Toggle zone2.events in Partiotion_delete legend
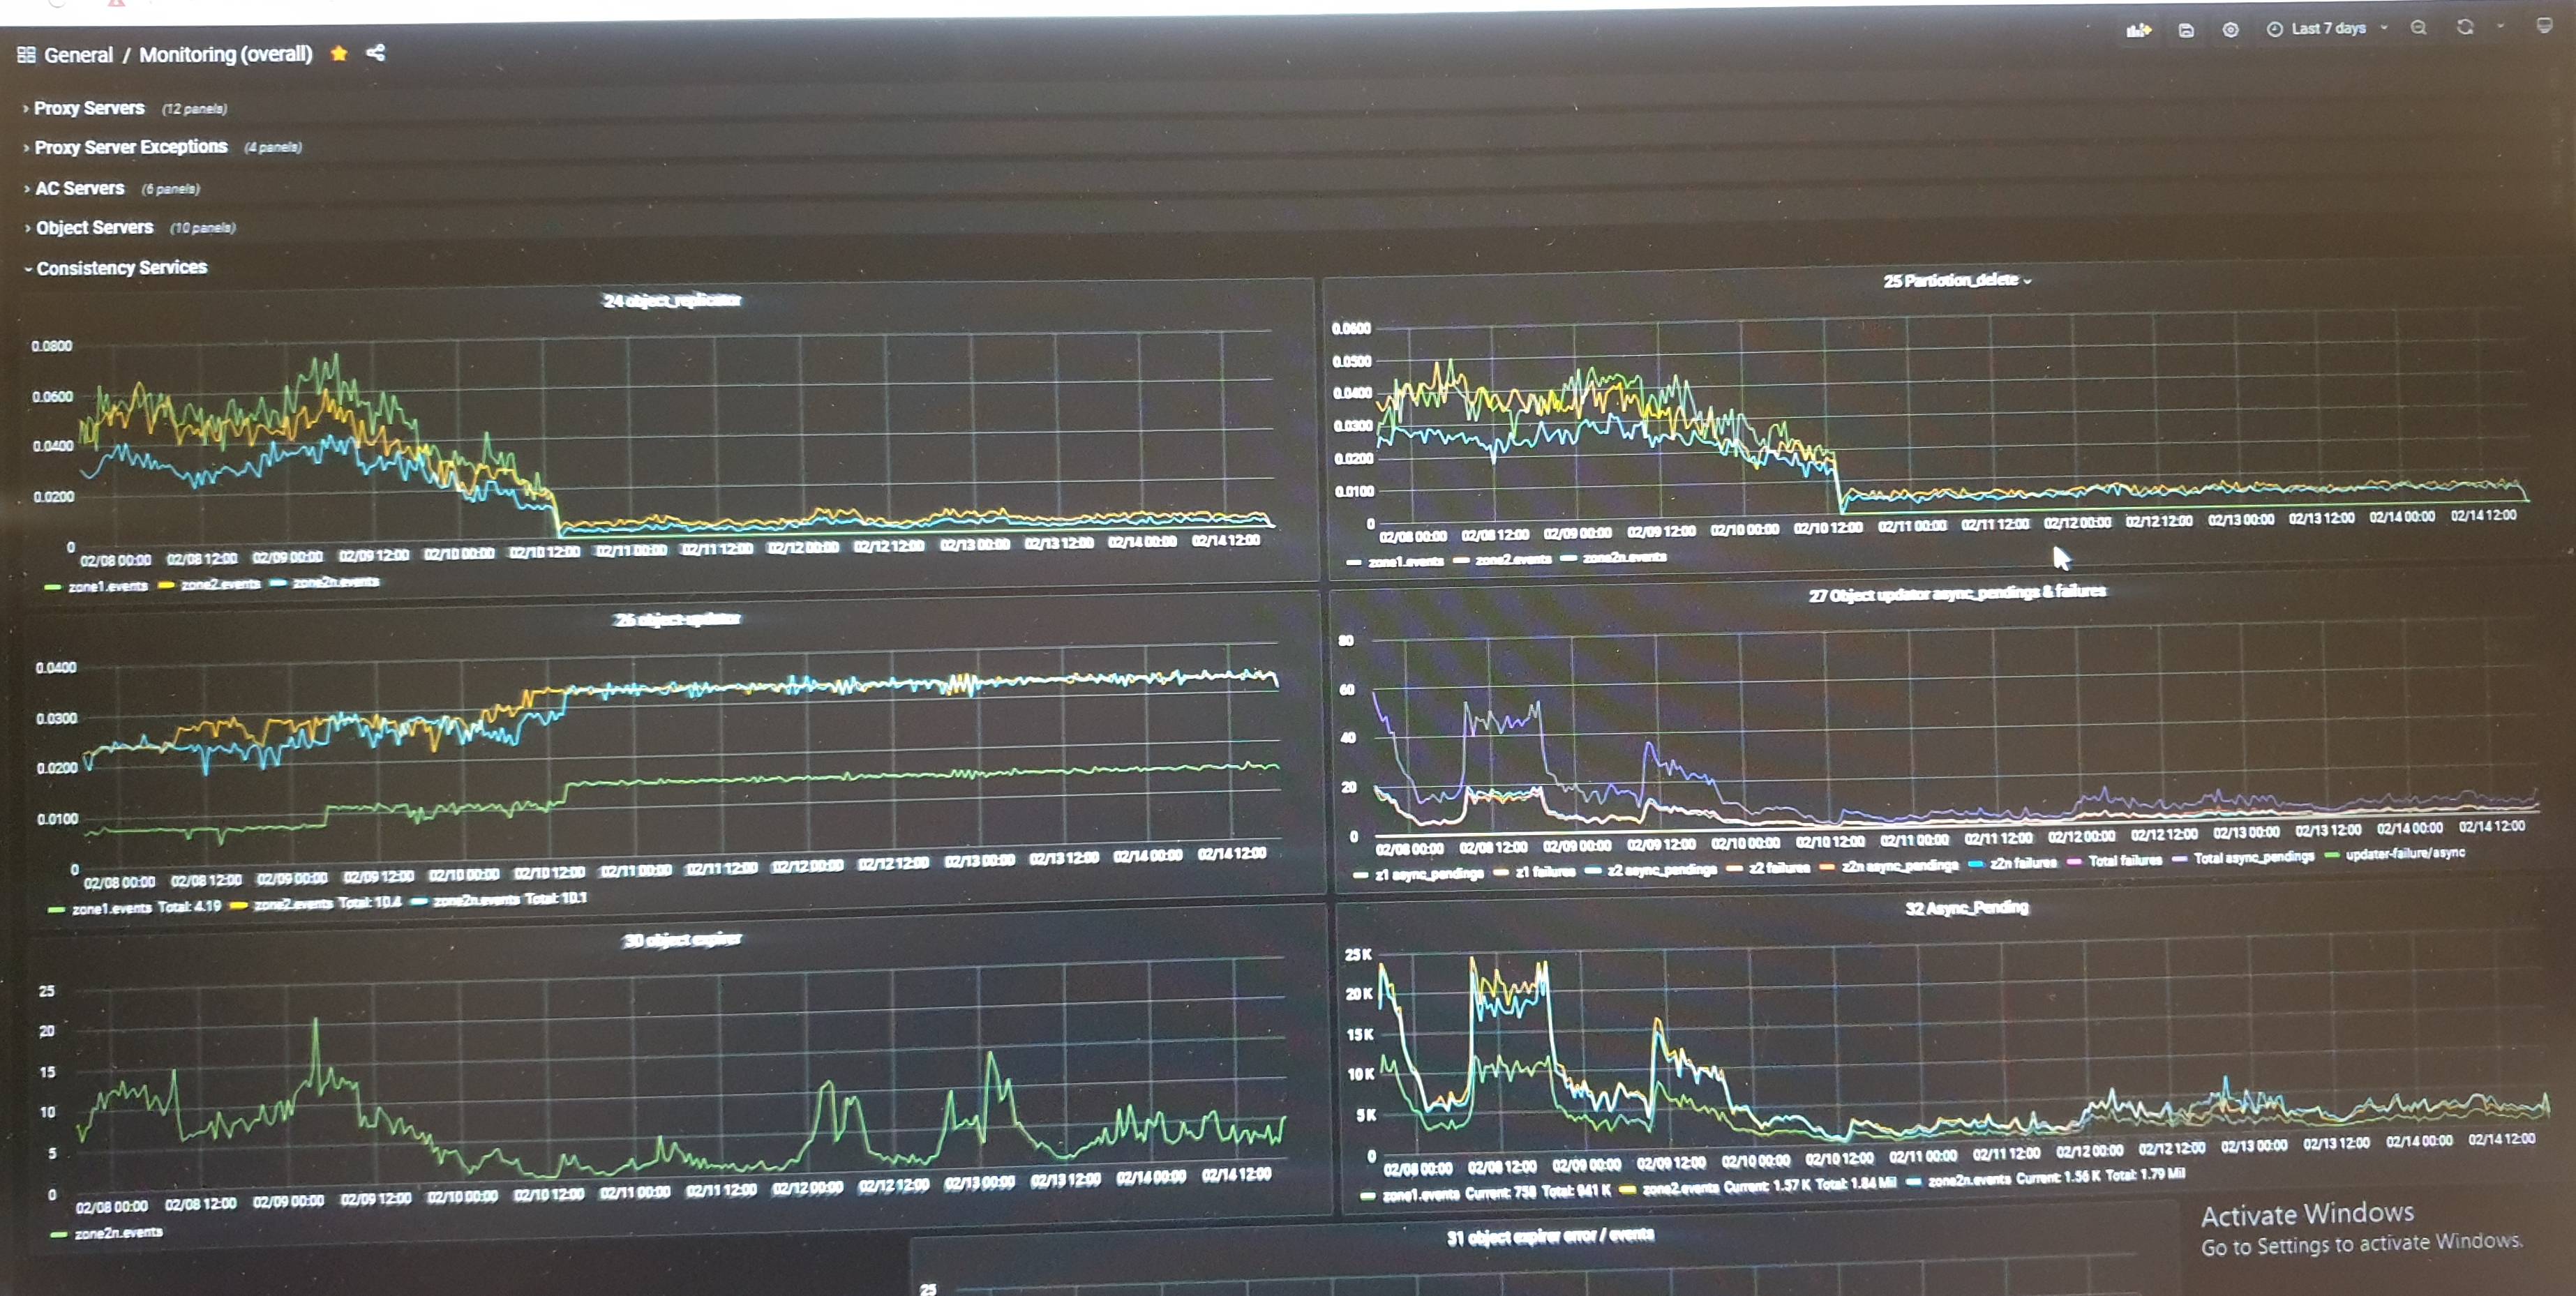 click(x=1513, y=560)
